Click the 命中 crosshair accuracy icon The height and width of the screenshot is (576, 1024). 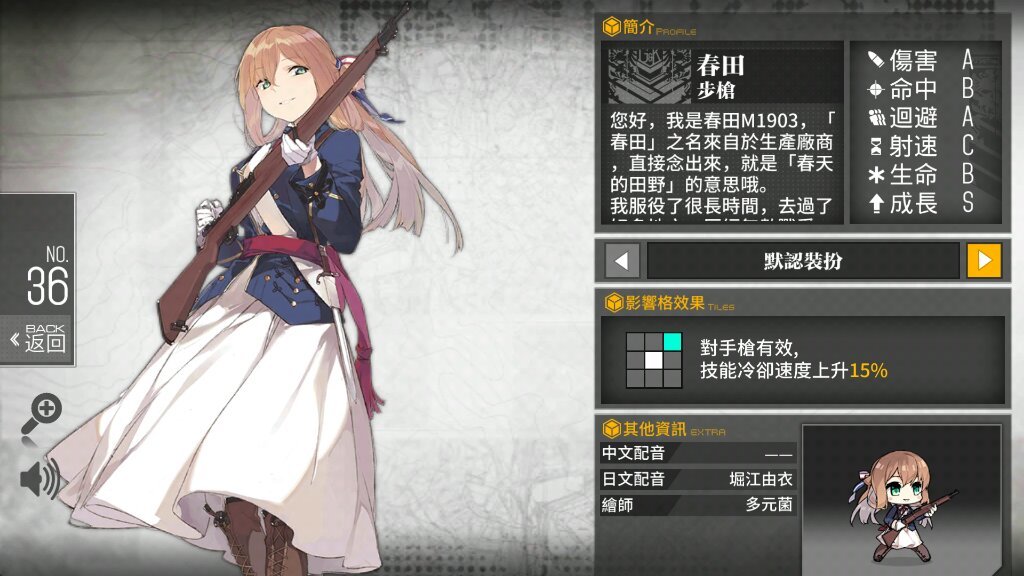tap(876, 89)
